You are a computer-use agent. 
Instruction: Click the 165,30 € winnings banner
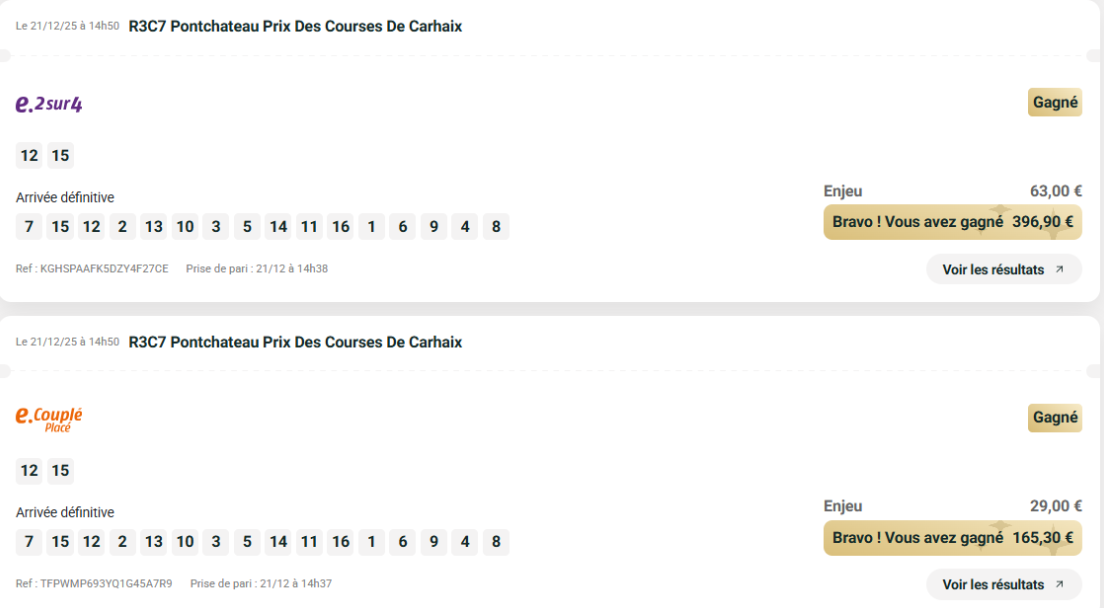pos(952,538)
